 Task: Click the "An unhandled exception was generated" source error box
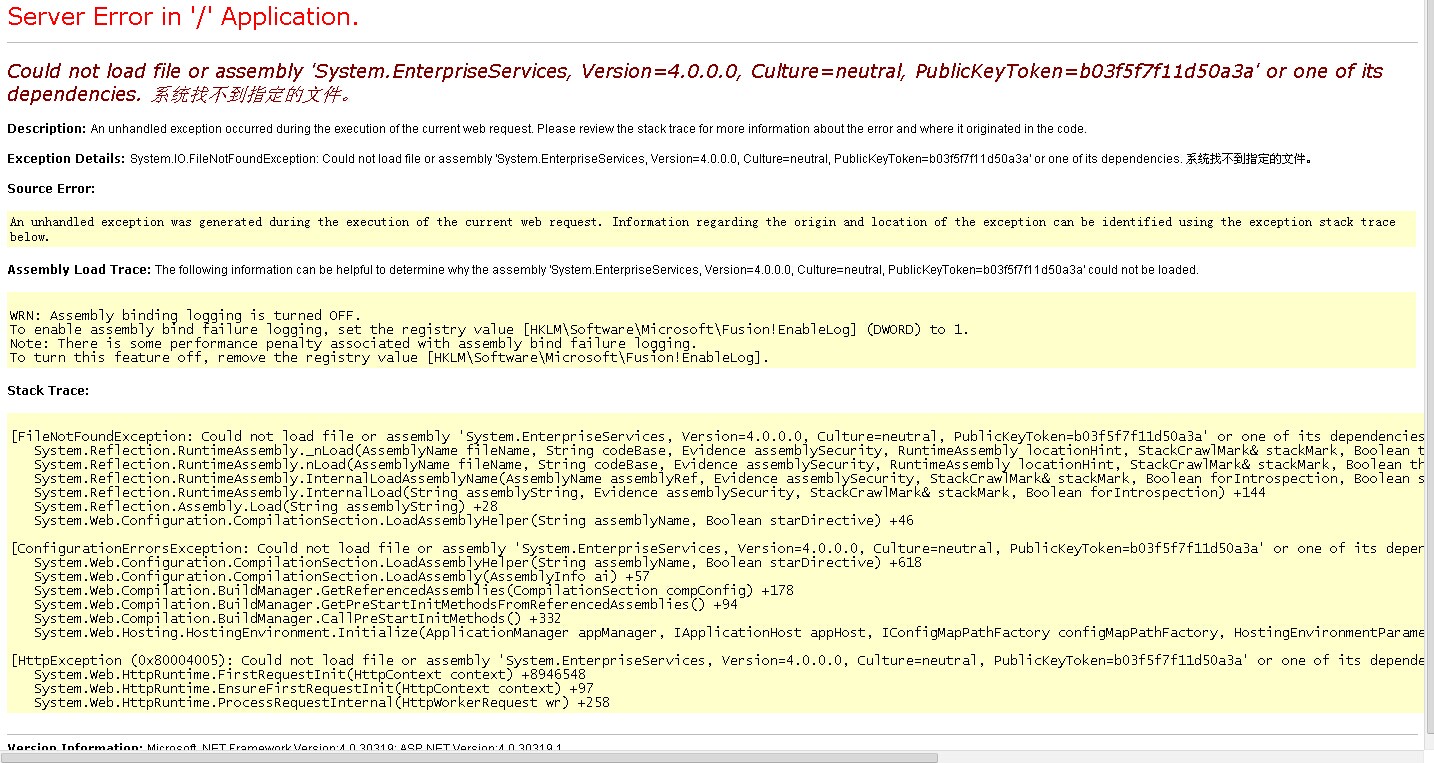[x=702, y=229]
